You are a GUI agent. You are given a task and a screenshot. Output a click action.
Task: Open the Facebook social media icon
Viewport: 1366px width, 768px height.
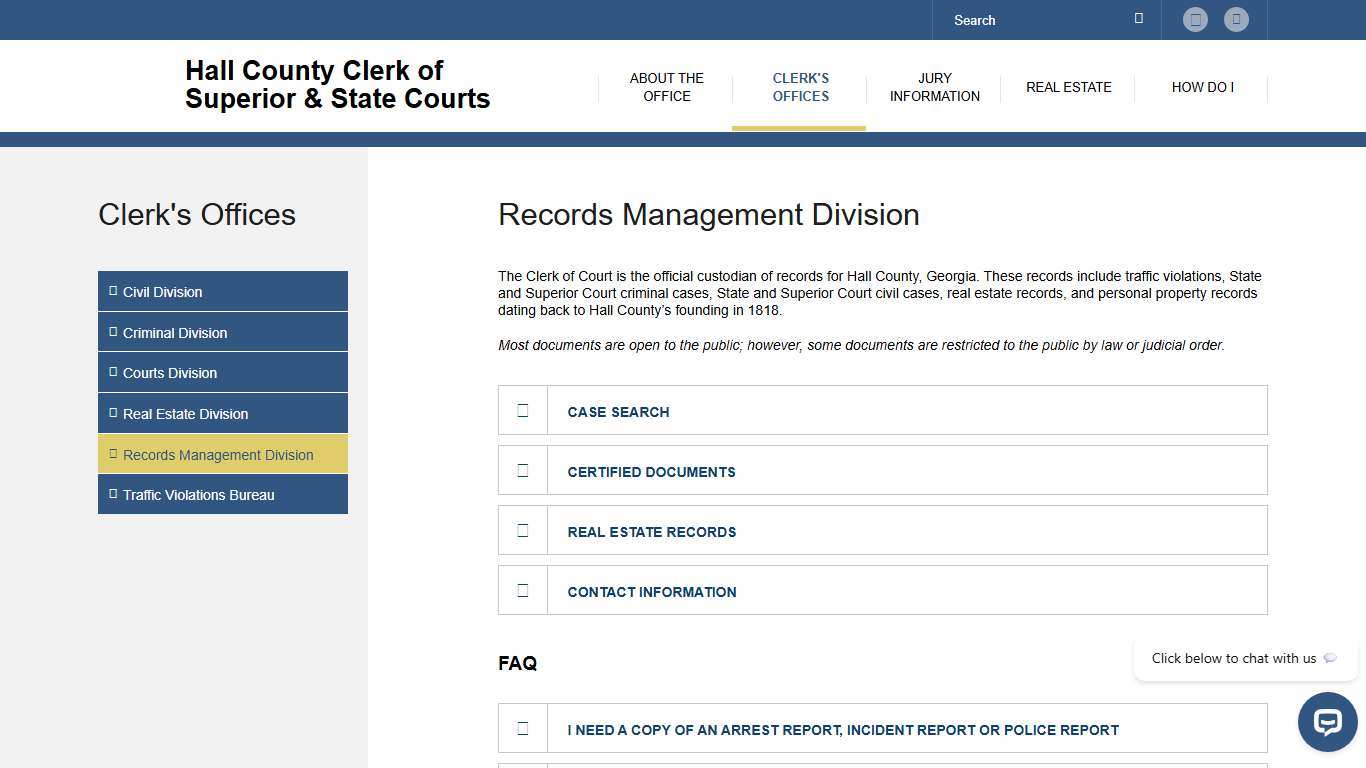coord(1195,19)
